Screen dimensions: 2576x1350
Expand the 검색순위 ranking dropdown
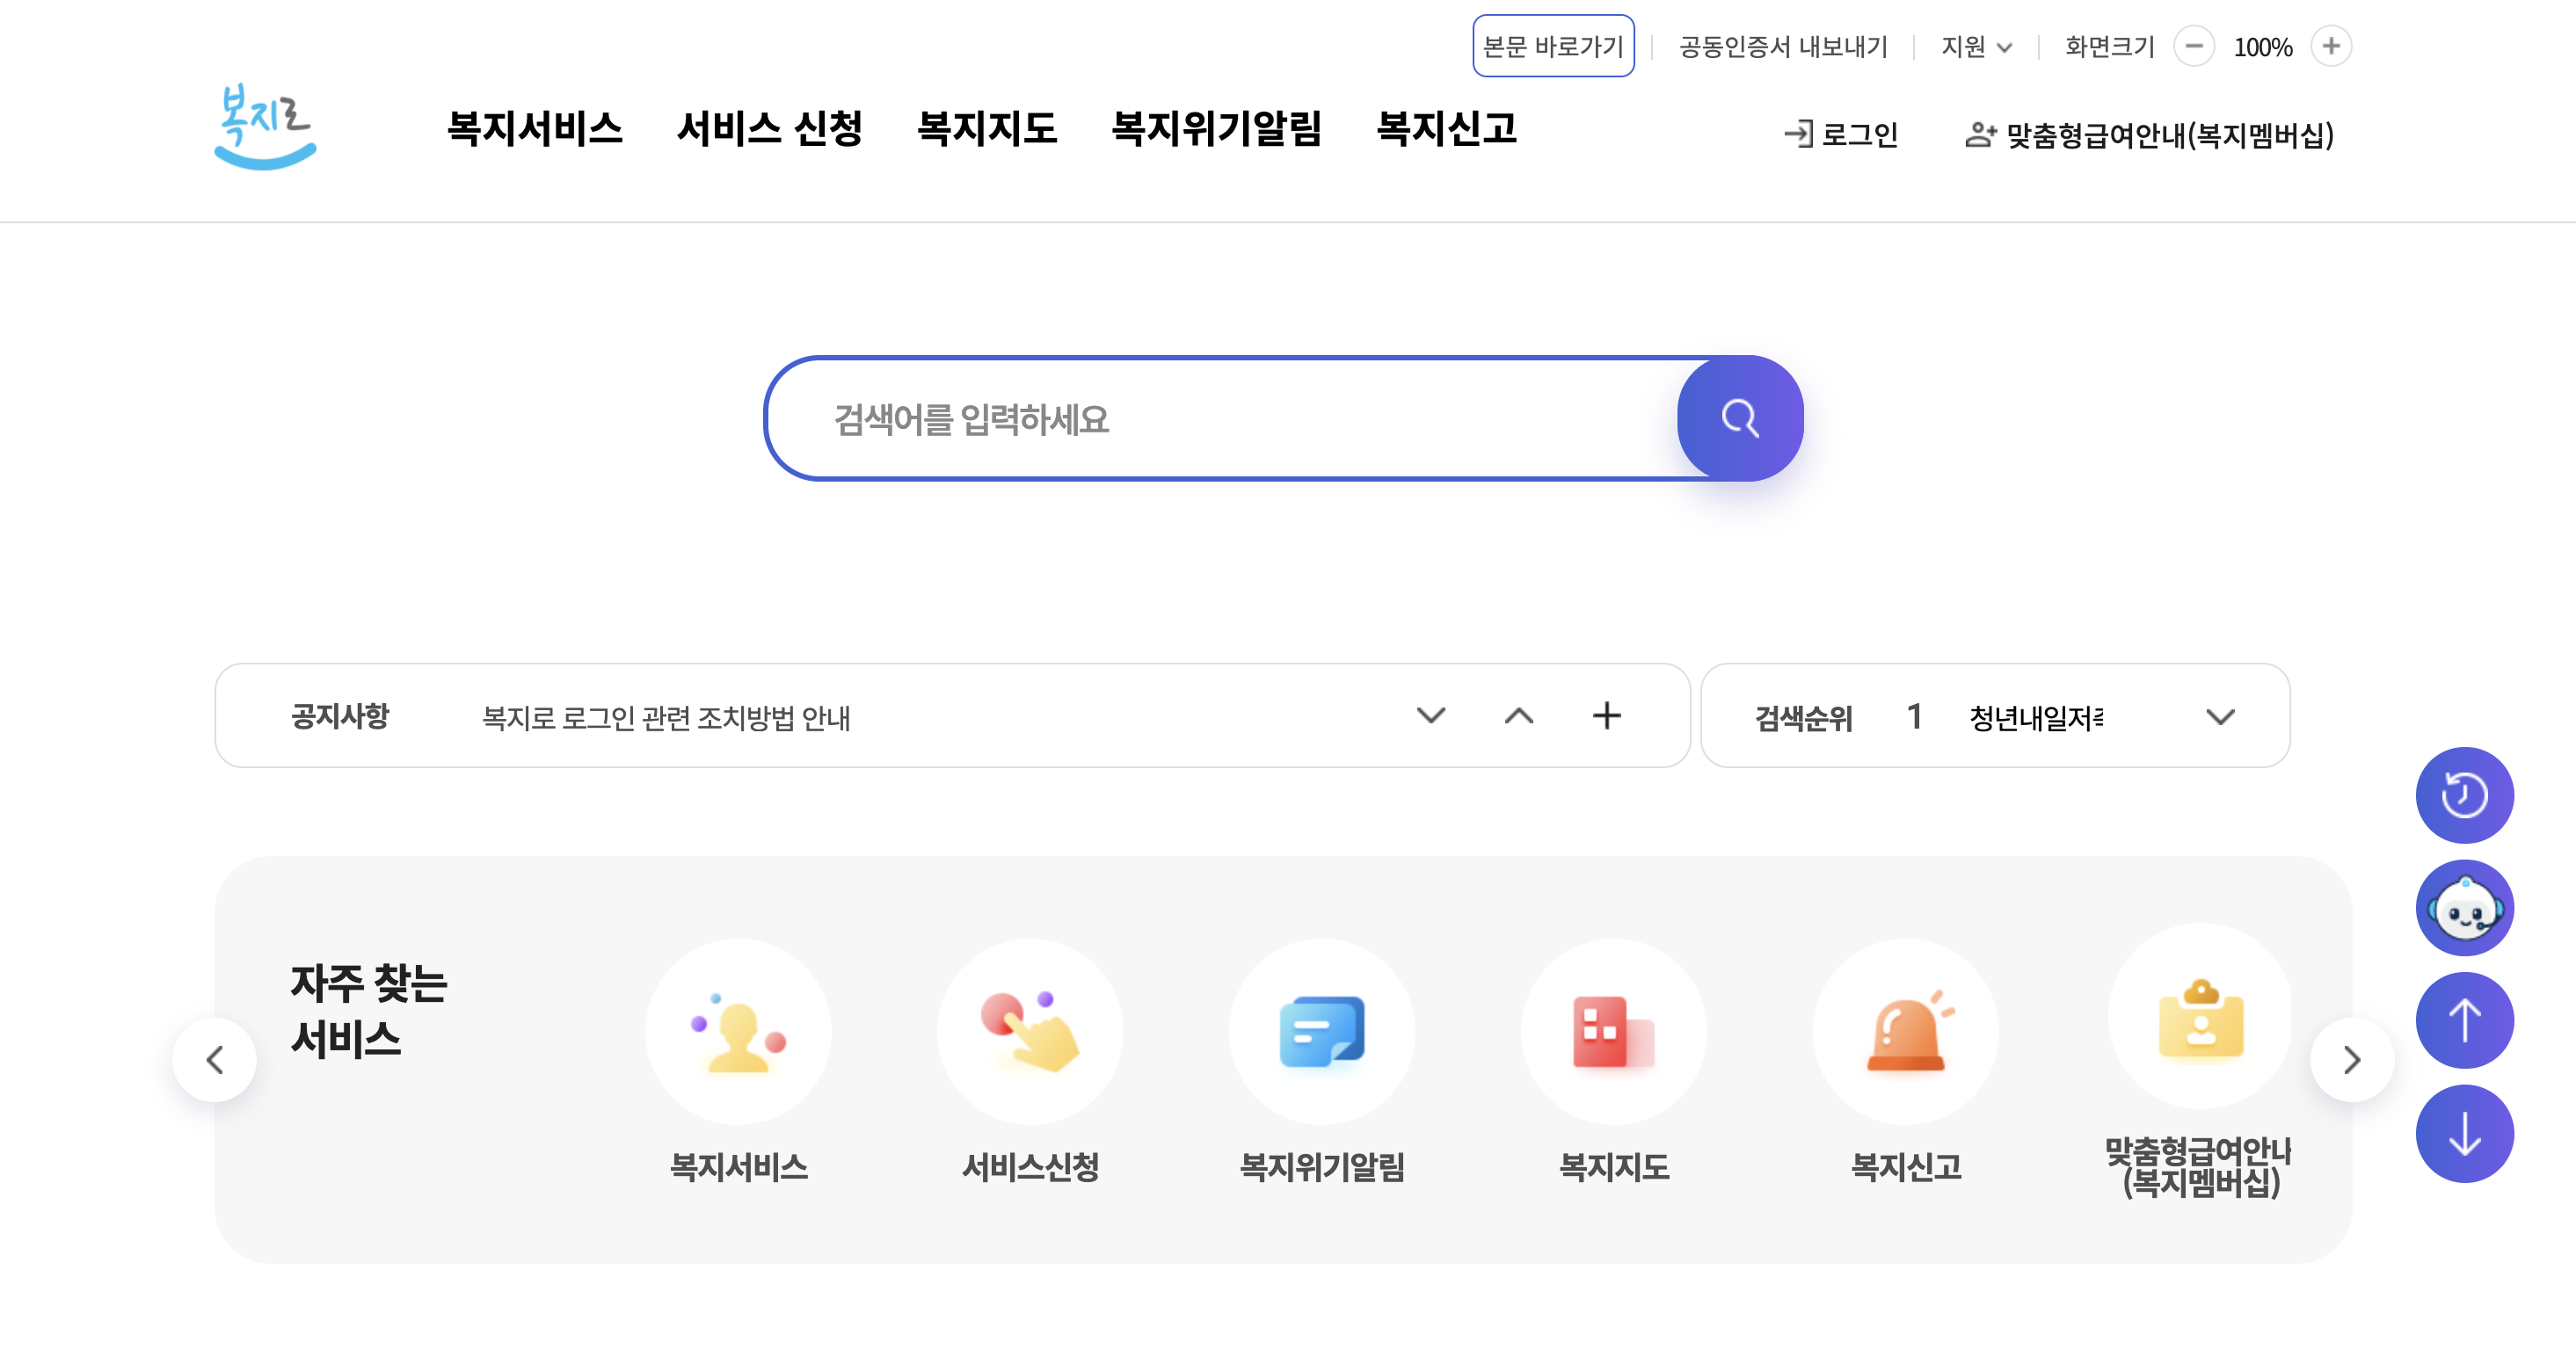click(x=2220, y=717)
